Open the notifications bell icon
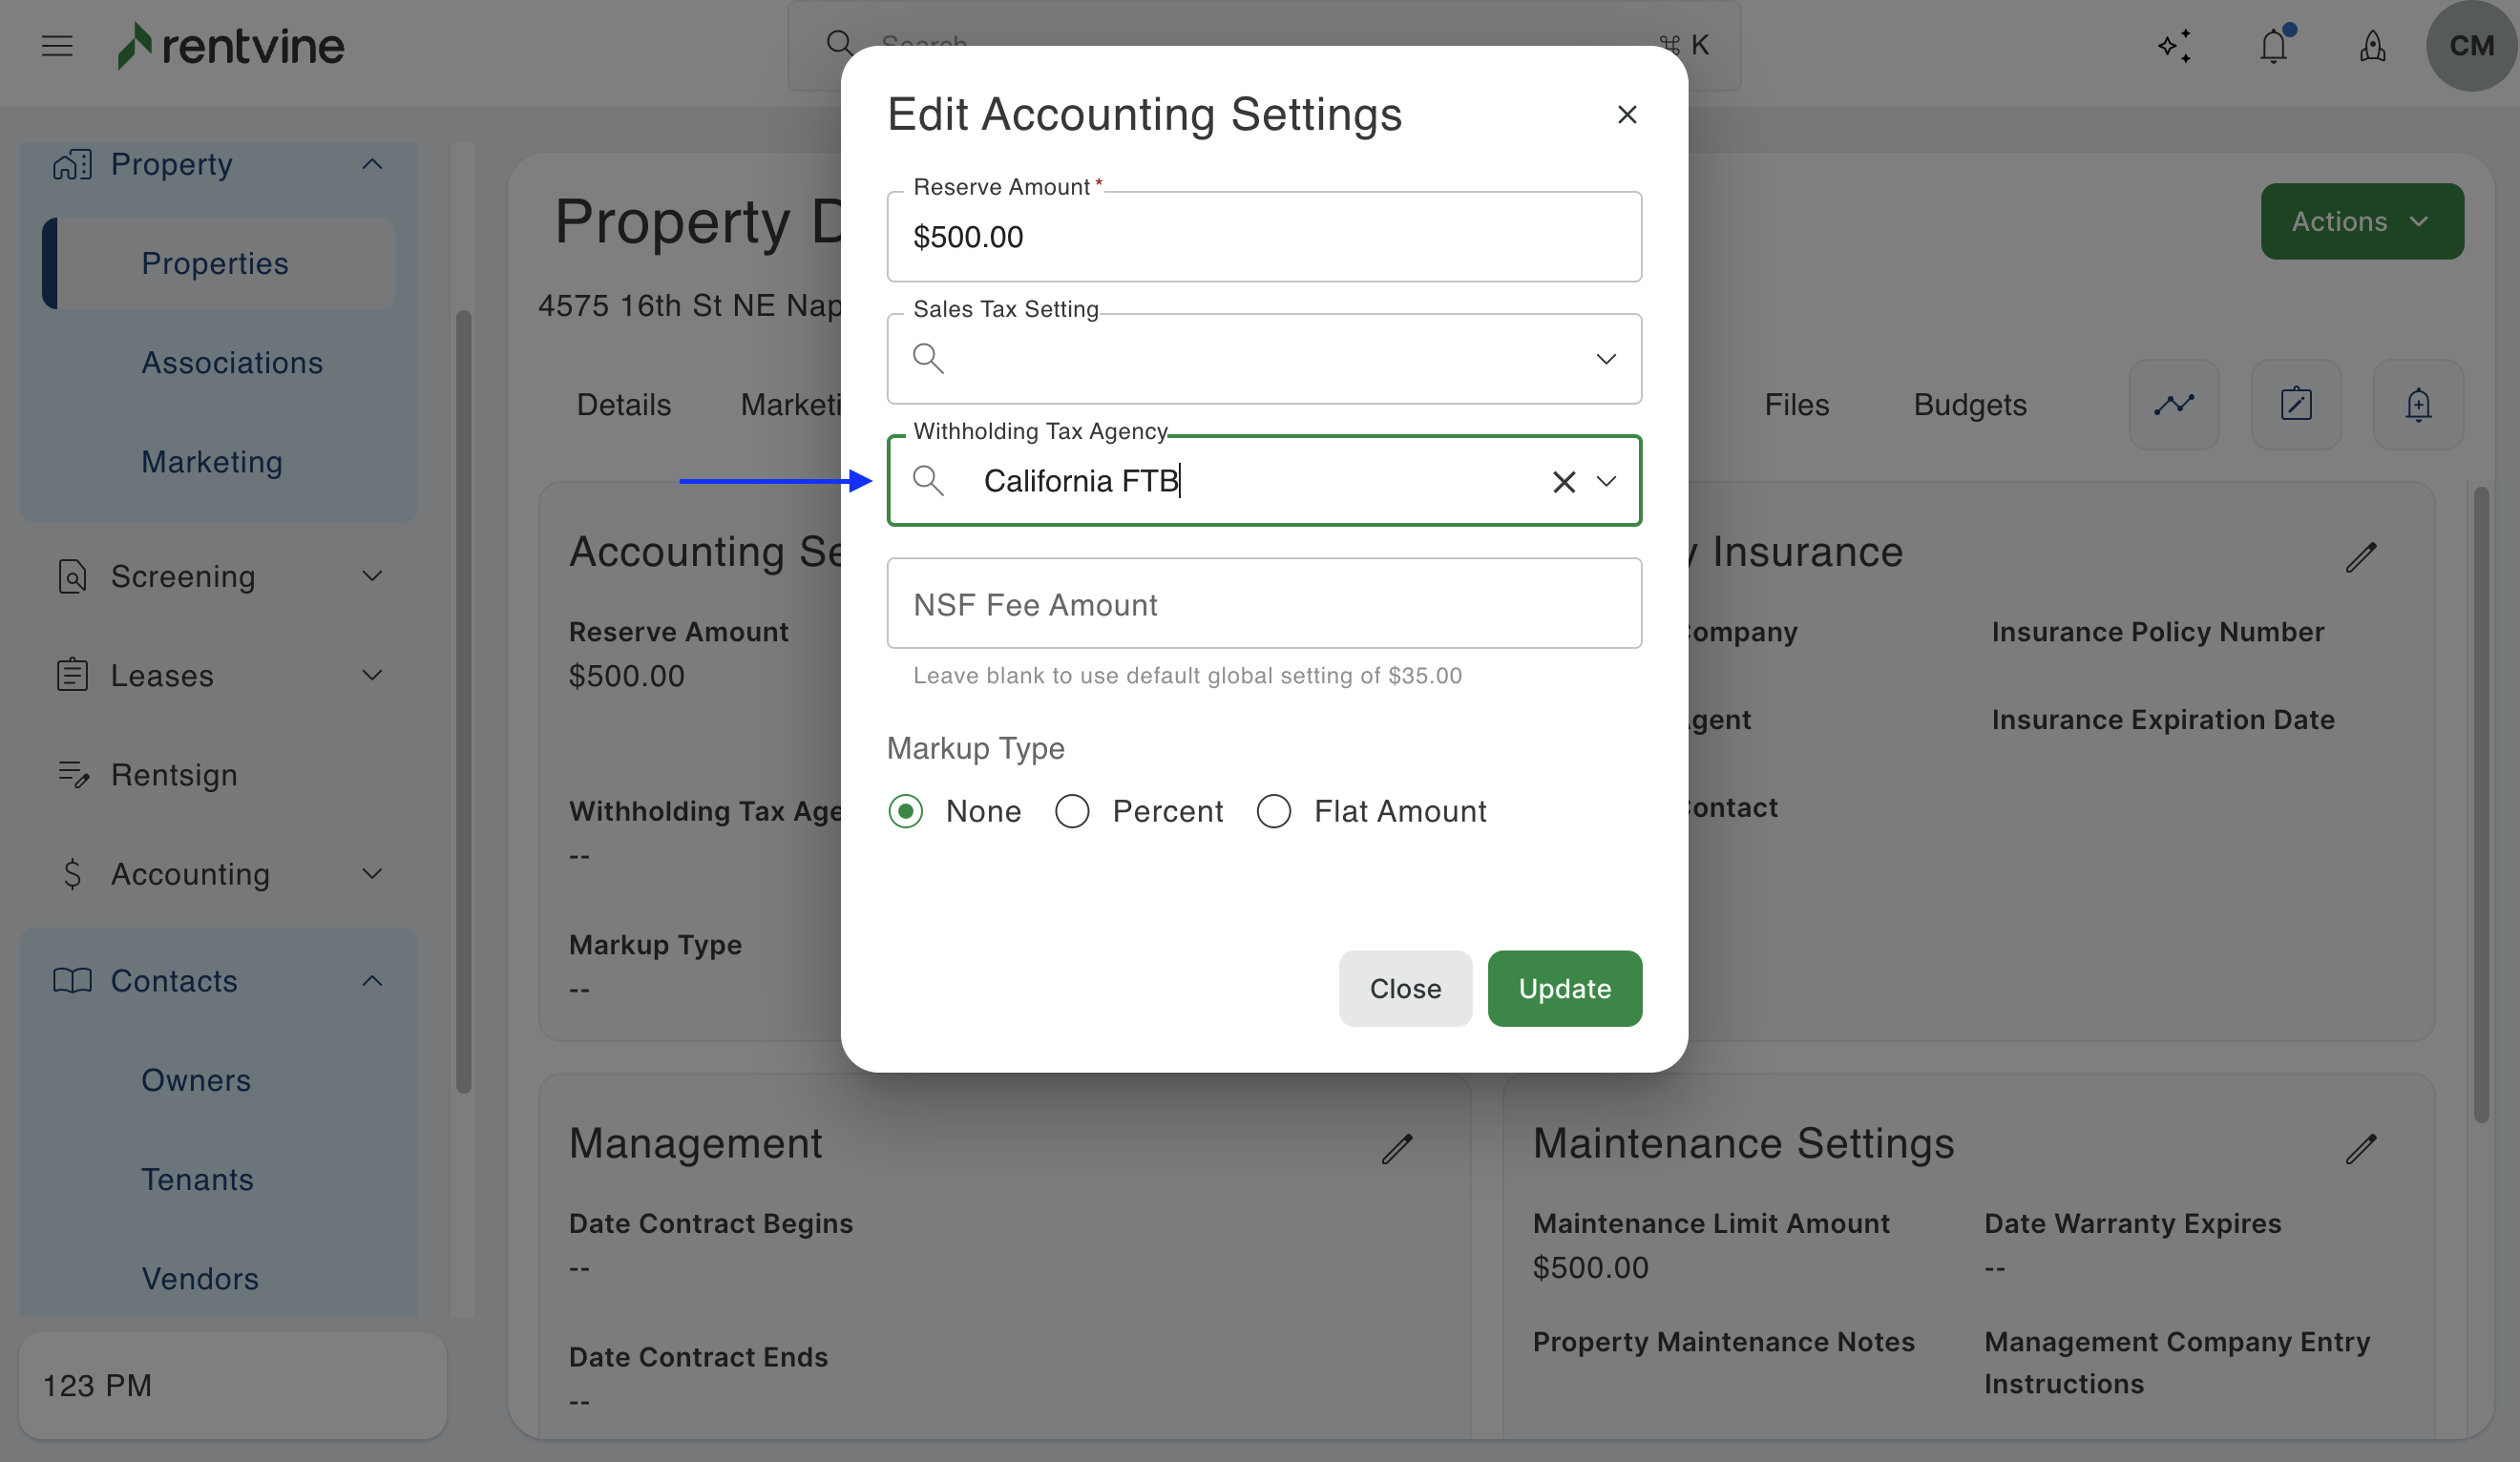The width and height of the screenshot is (2520, 1462). pyautogui.click(x=2273, y=46)
